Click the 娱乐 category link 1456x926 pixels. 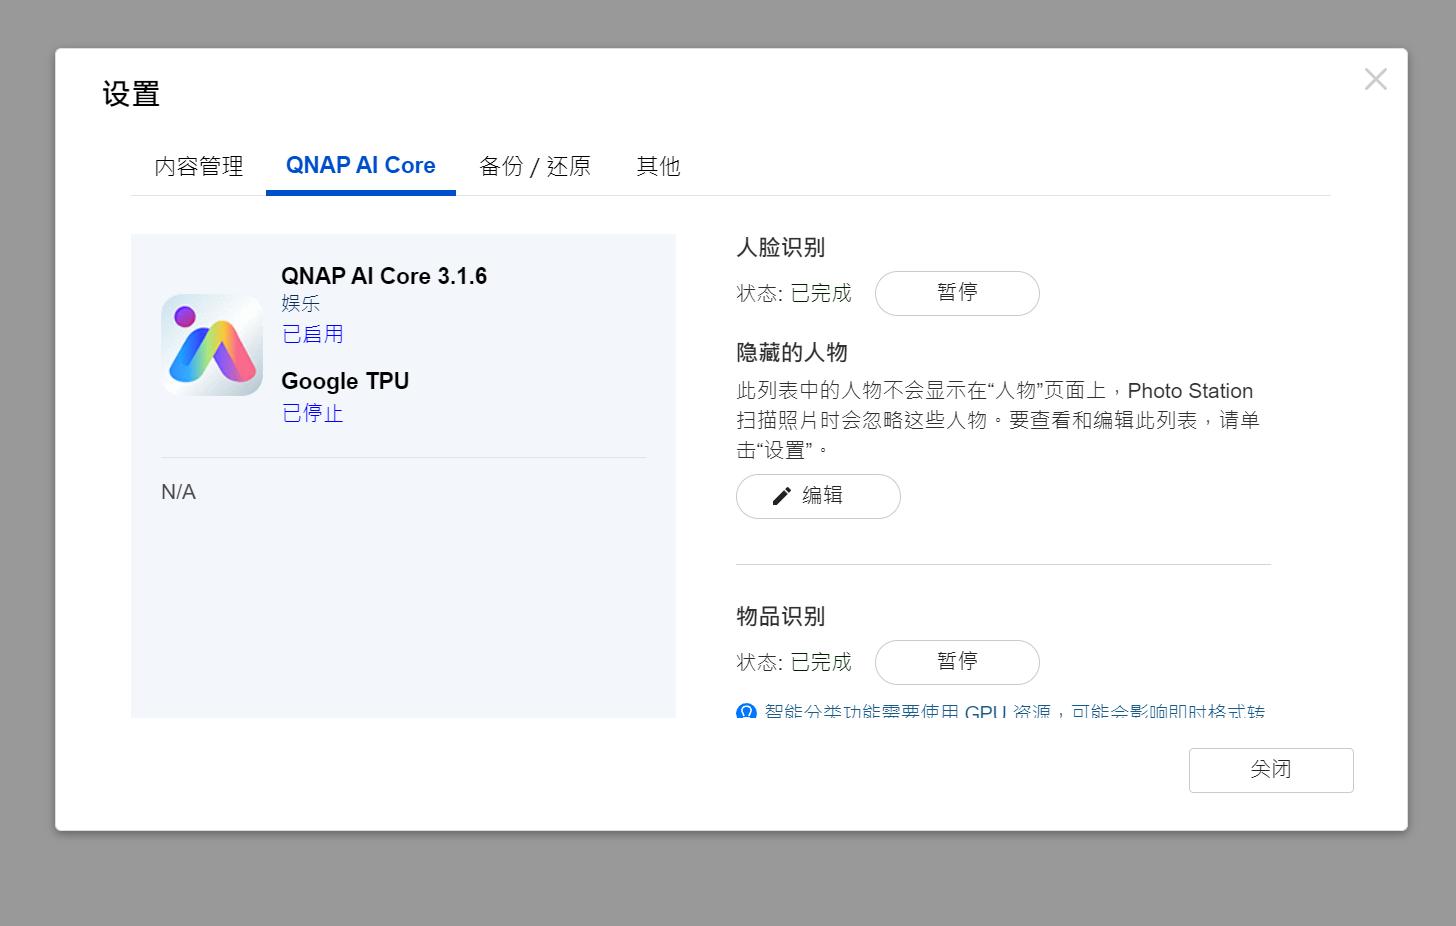click(x=301, y=304)
